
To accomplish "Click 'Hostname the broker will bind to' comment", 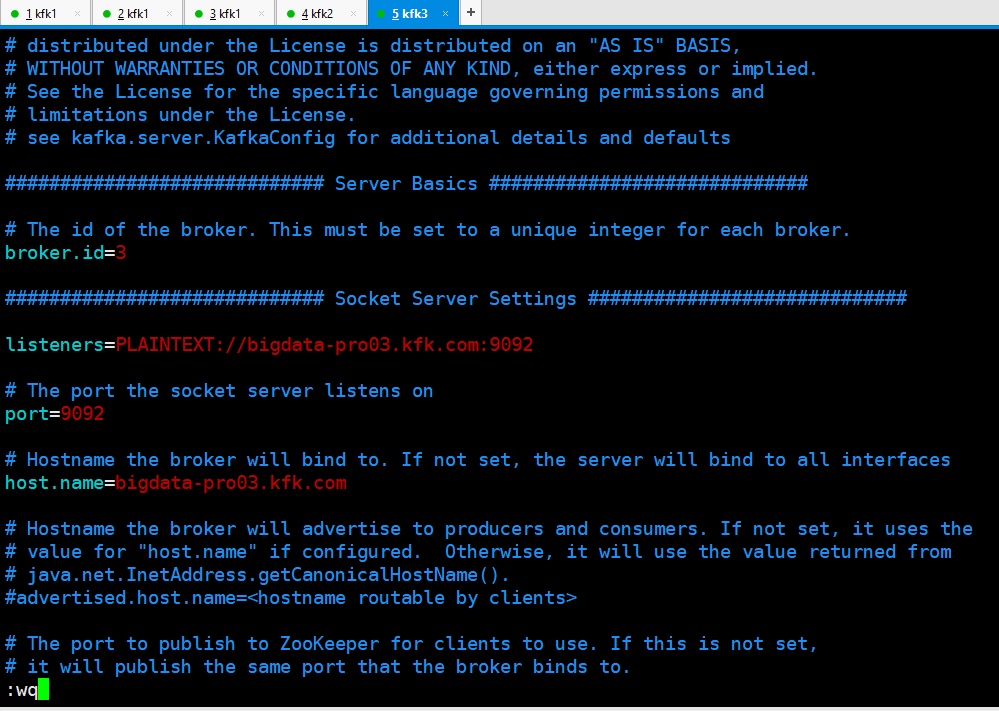I will tap(477, 460).
